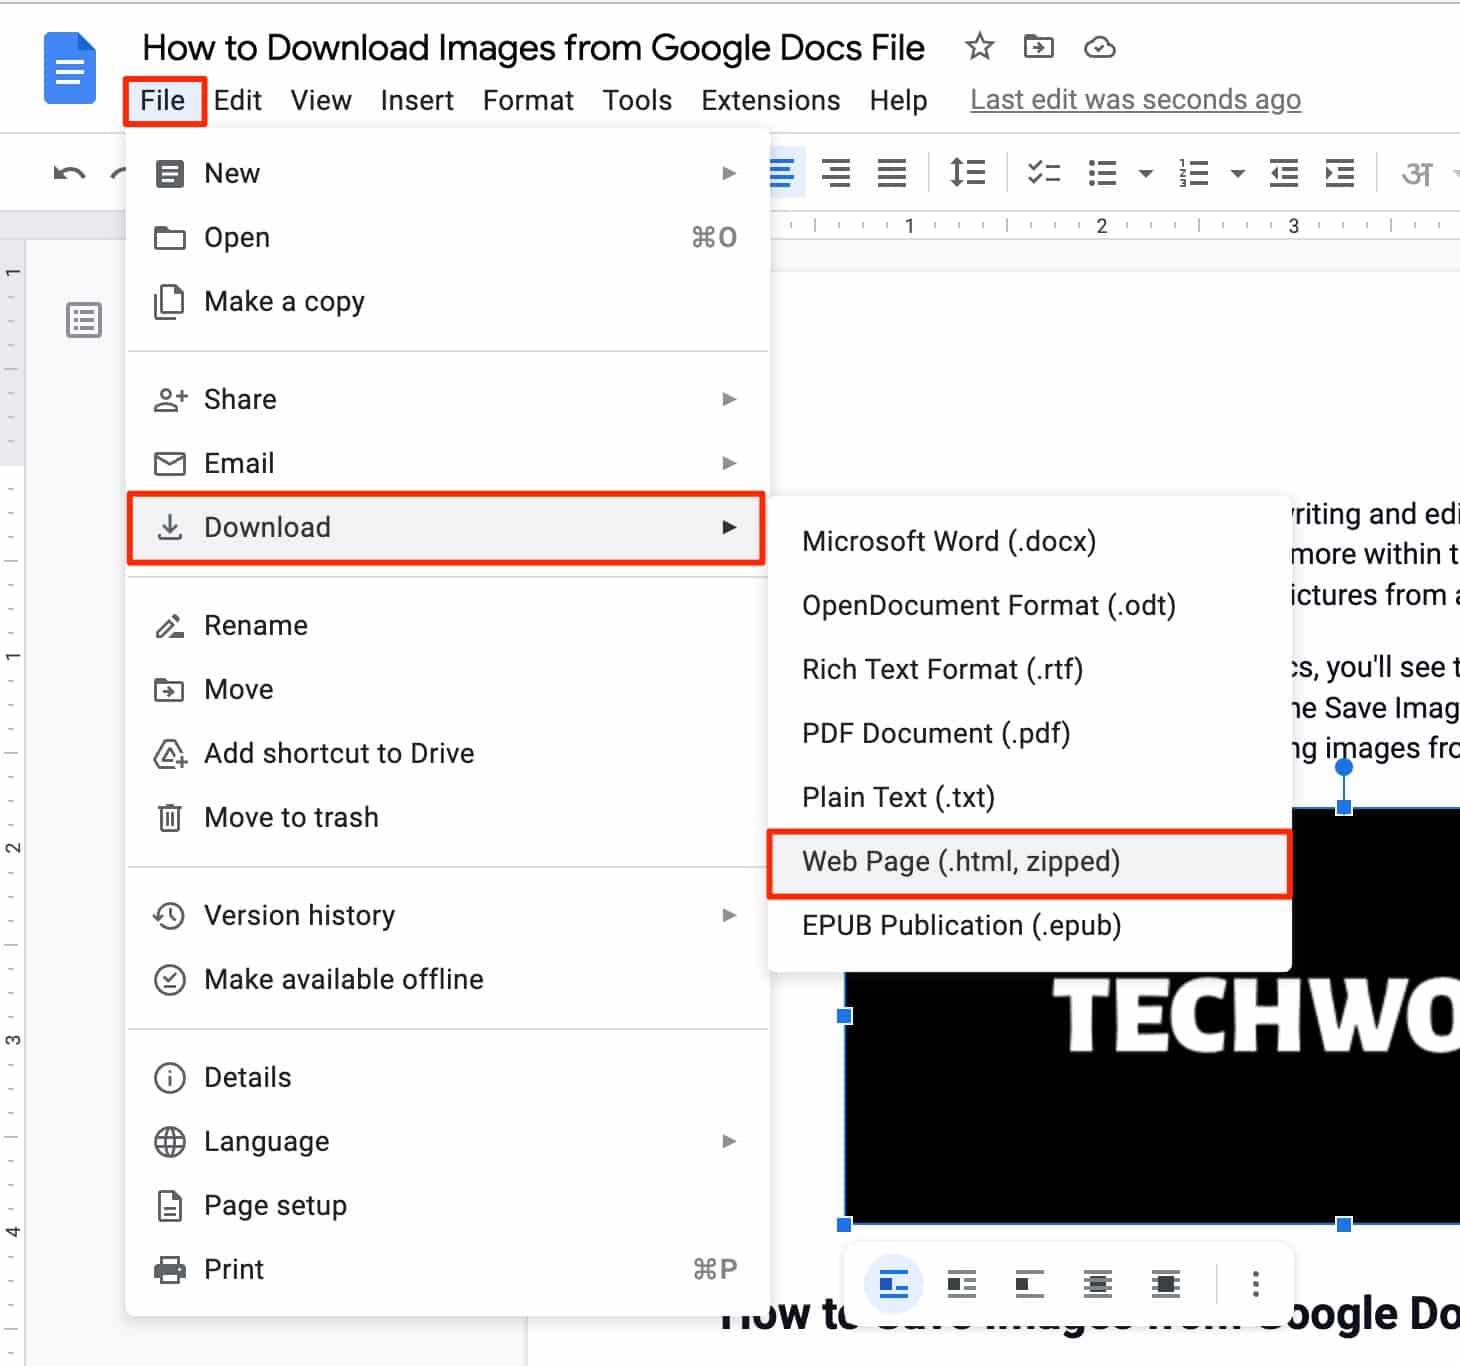
Task: Apply bulleted list formatting
Action: coord(1102,173)
